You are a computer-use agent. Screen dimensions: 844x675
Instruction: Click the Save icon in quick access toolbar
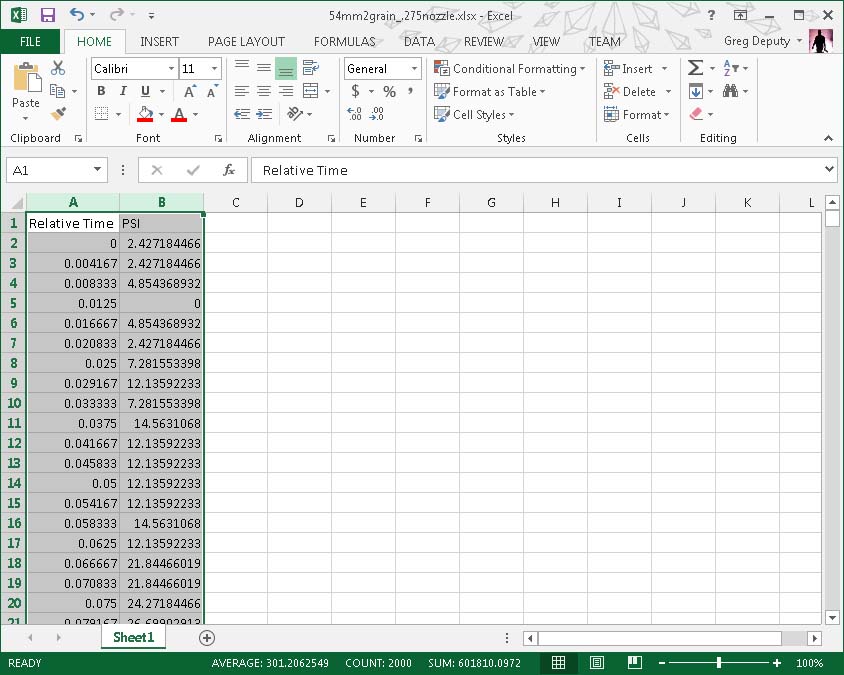(x=47, y=15)
